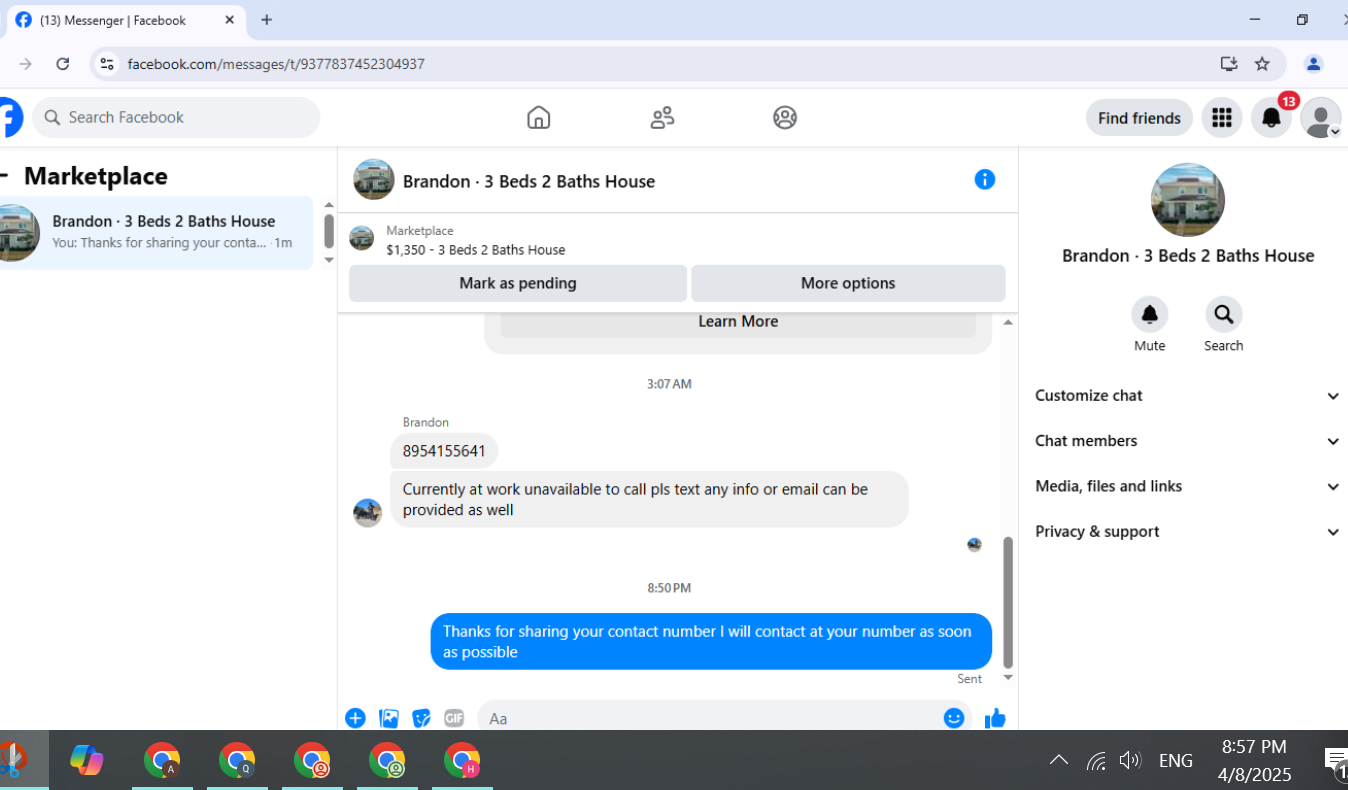Viewport: 1348px width, 790px height.
Task: Click scroll-down arrow of chat scrollbar
Action: click(x=1008, y=678)
